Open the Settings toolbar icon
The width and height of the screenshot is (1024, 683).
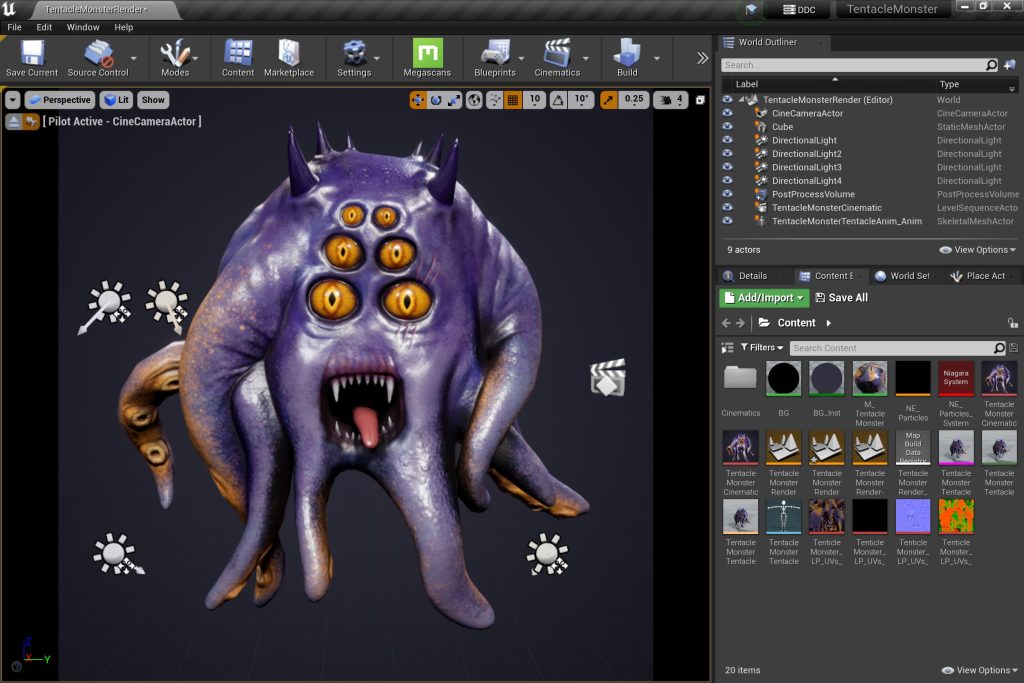coord(354,58)
